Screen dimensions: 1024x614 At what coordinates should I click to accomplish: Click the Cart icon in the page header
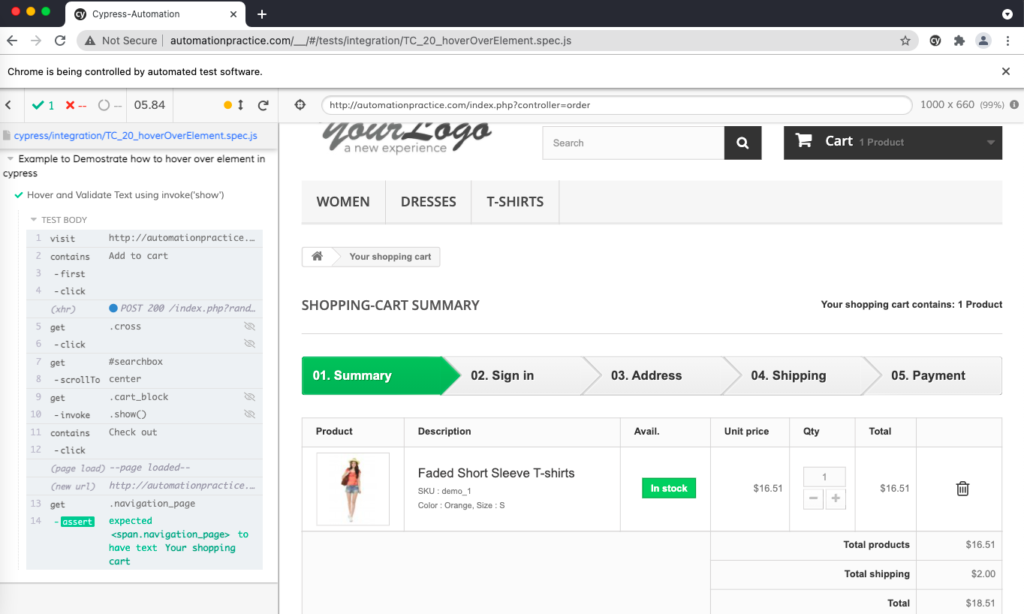pos(805,142)
